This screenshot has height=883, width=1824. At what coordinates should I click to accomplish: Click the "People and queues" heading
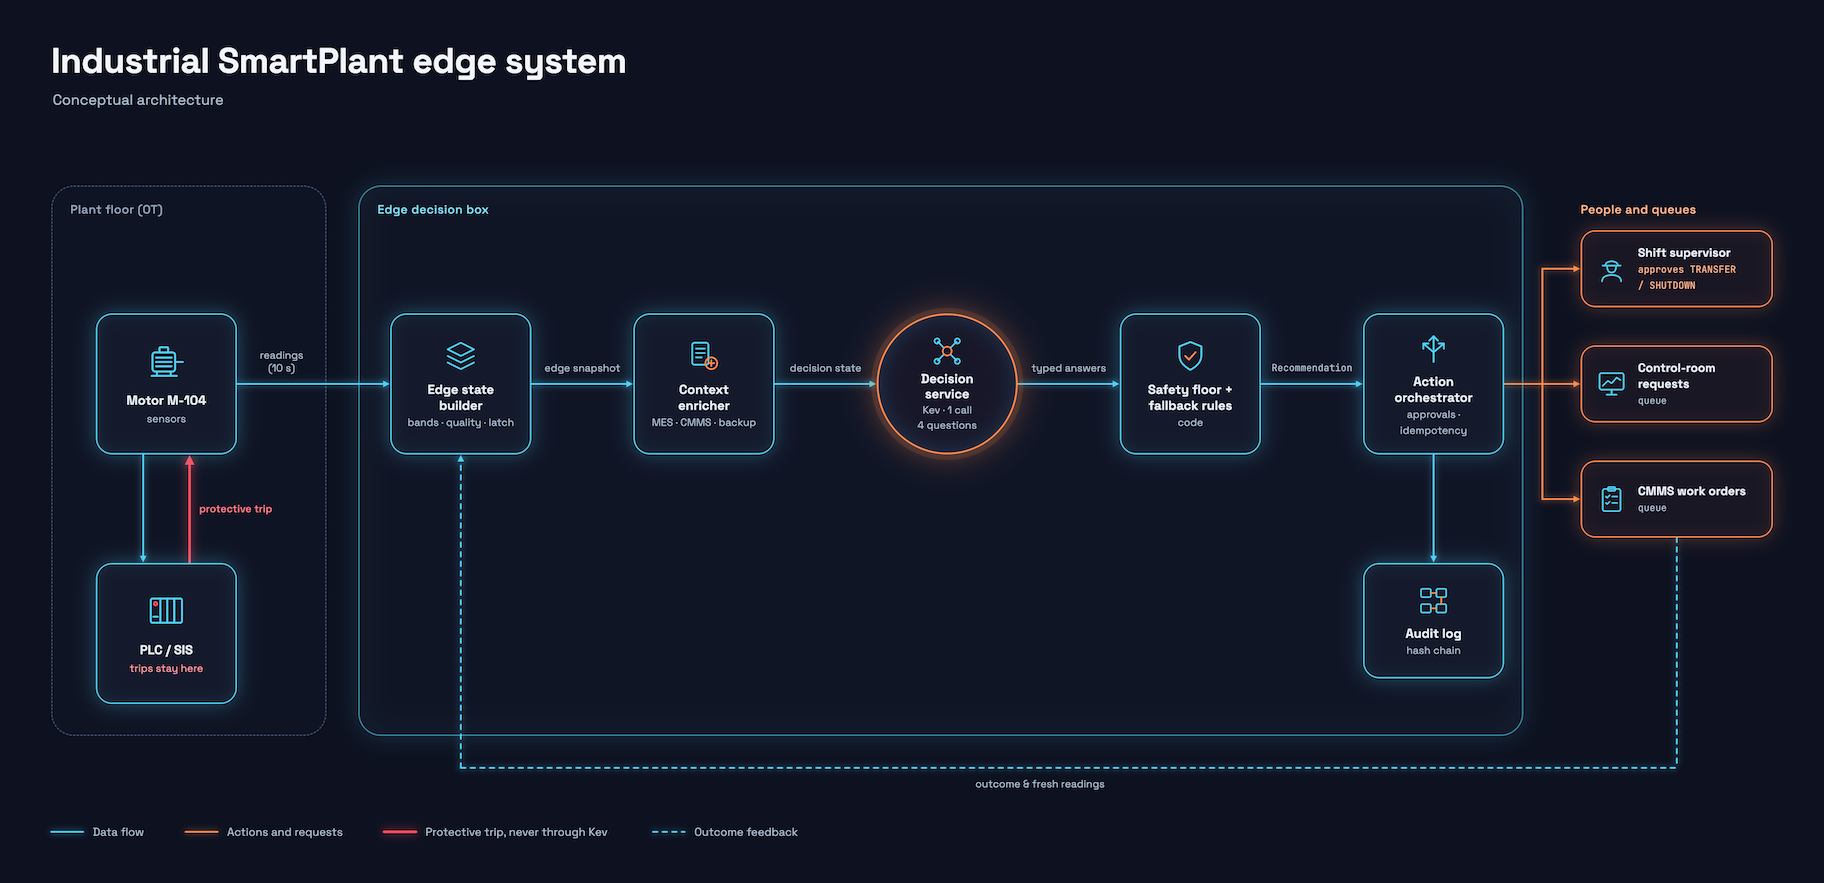coord(1638,210)
